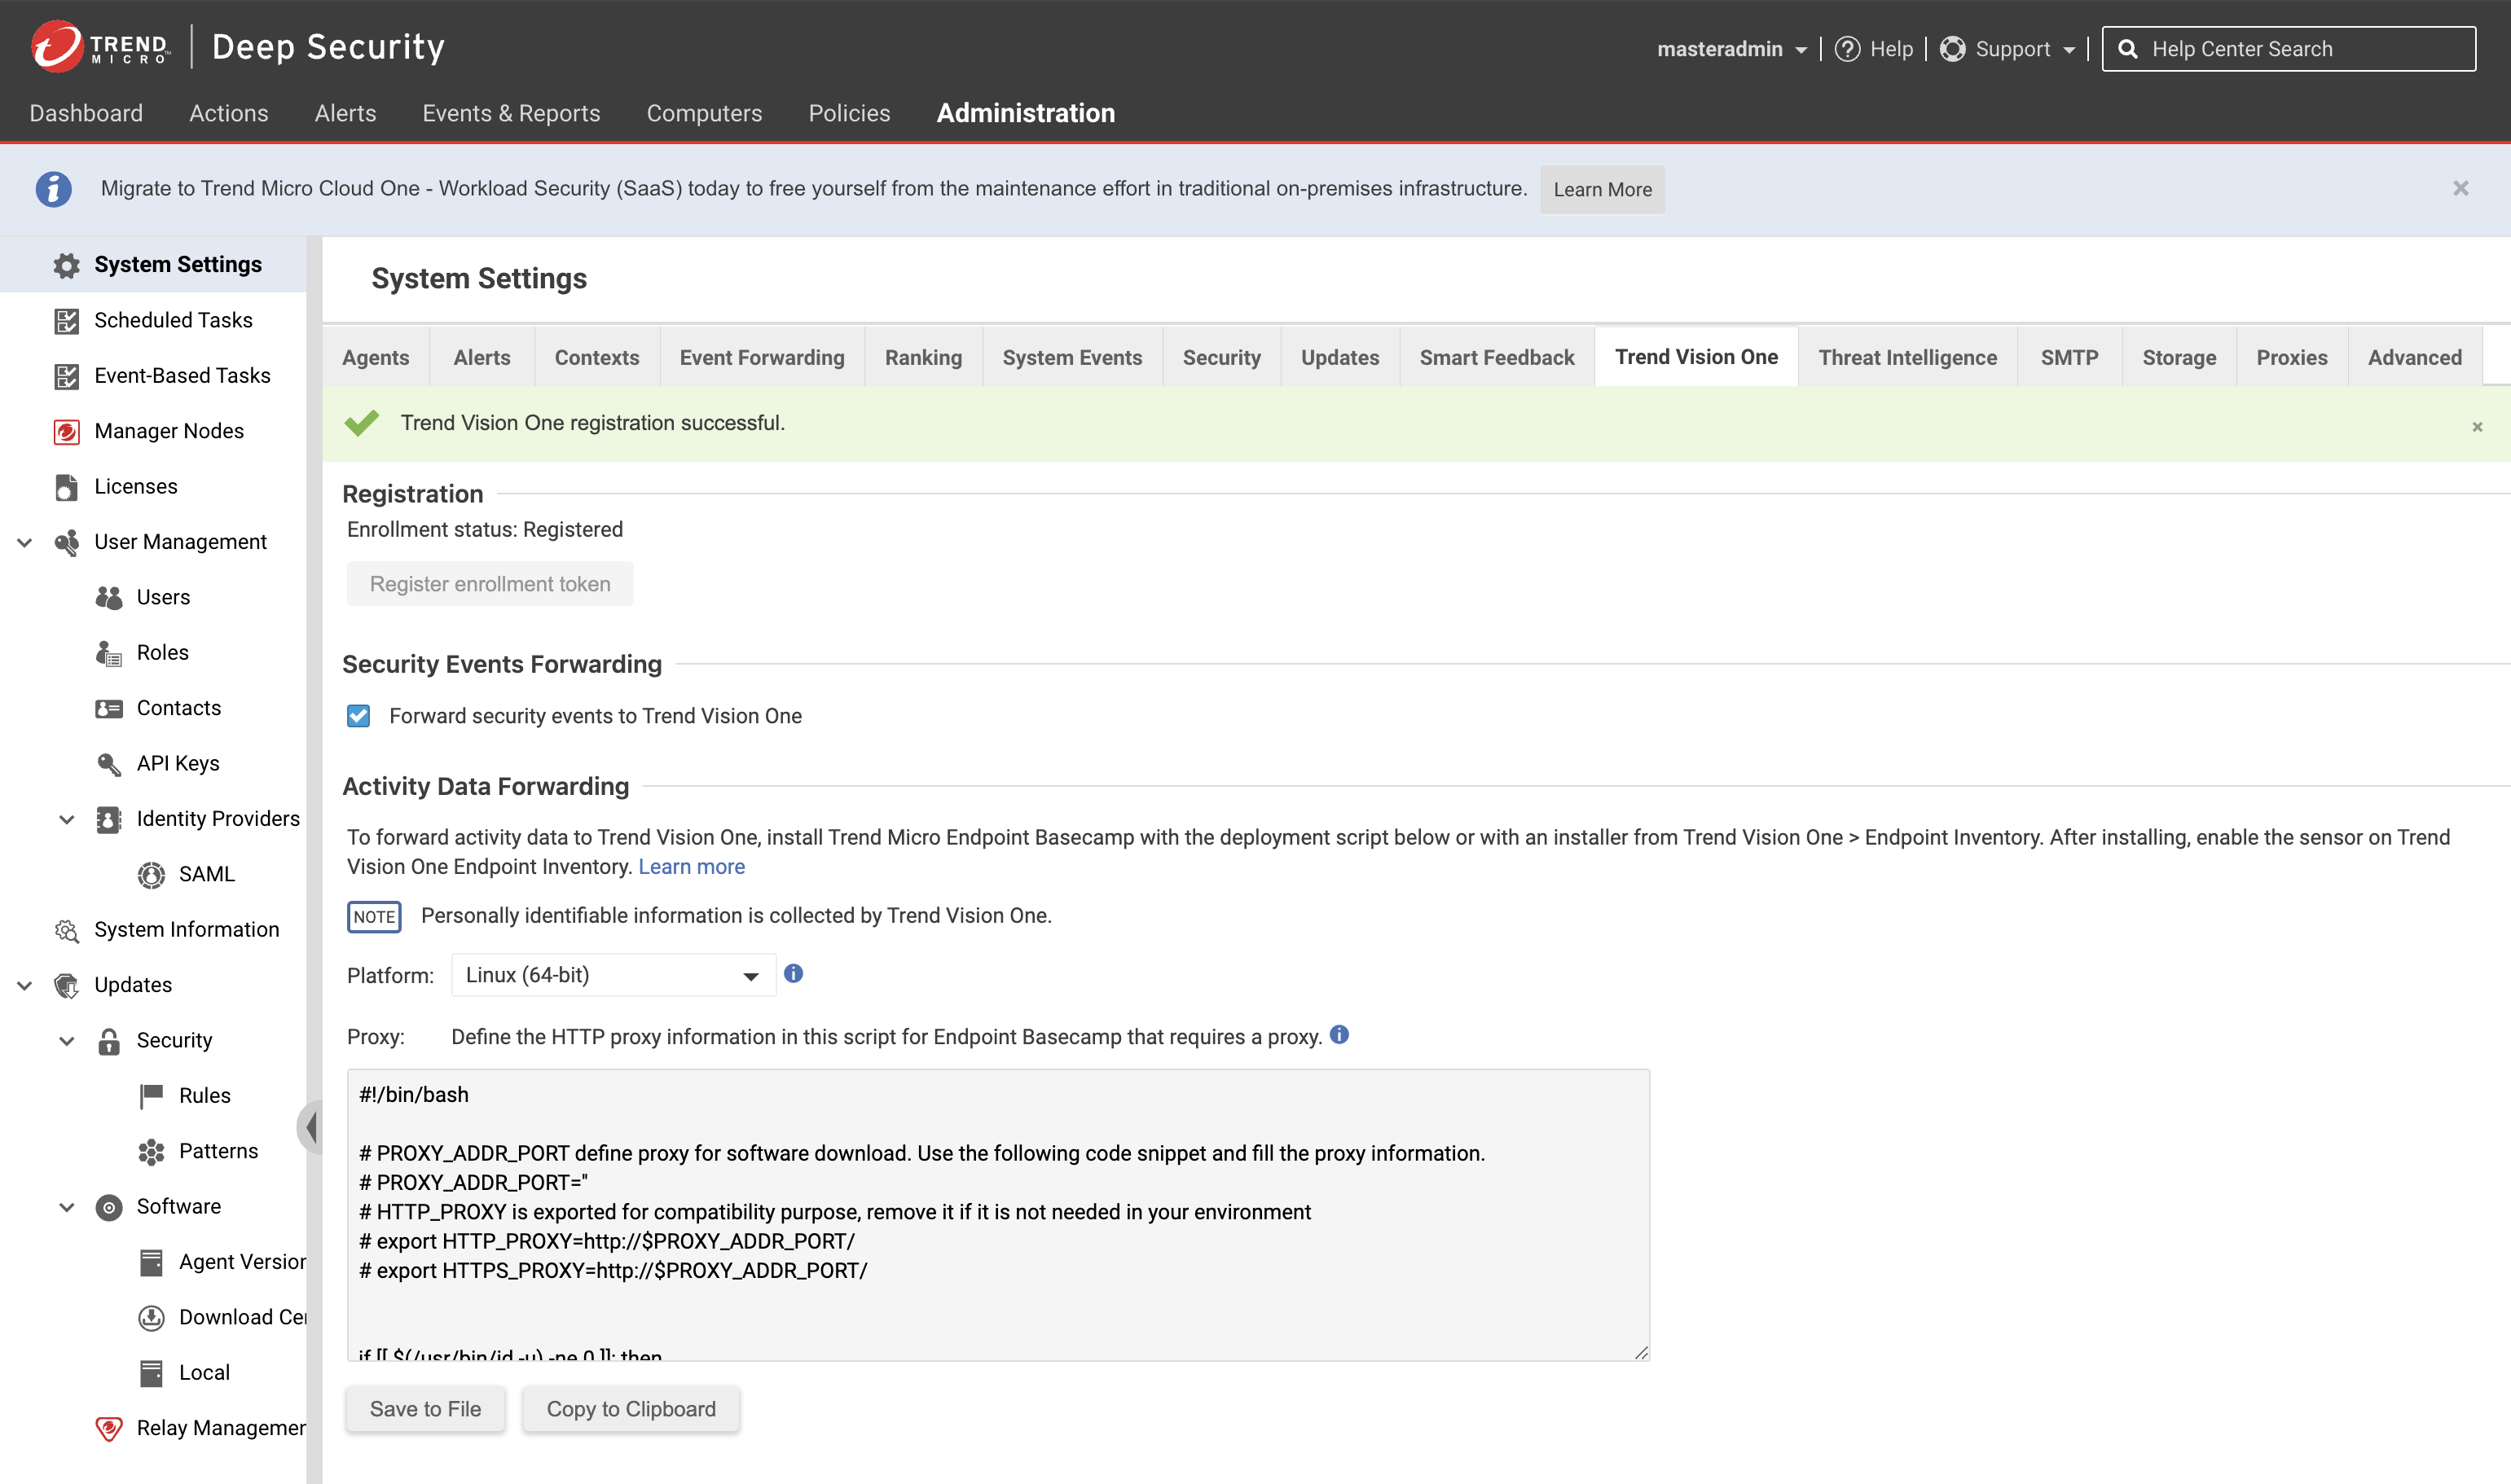The height and width of the screenshot is (1484, 2511).
Task: Click the Rules flag icon
Action: pyautogui.click(x=151, y=1096)
